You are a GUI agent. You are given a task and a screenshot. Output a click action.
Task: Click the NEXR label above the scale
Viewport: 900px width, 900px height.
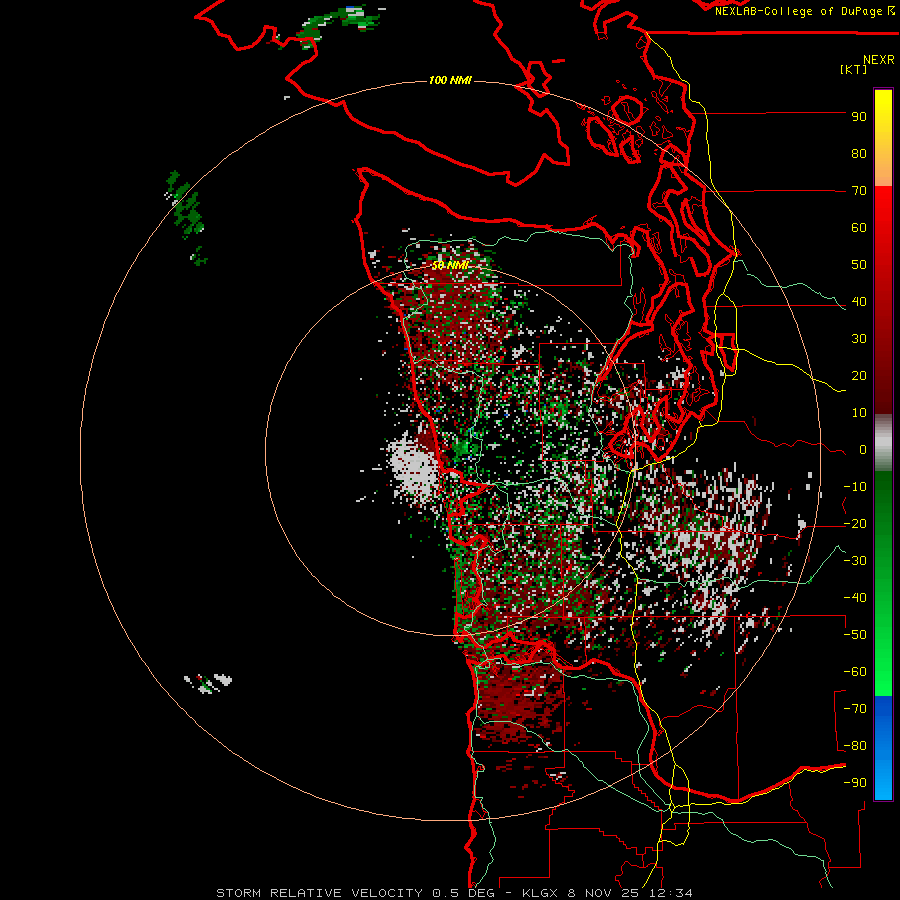[x=879, y=60]
